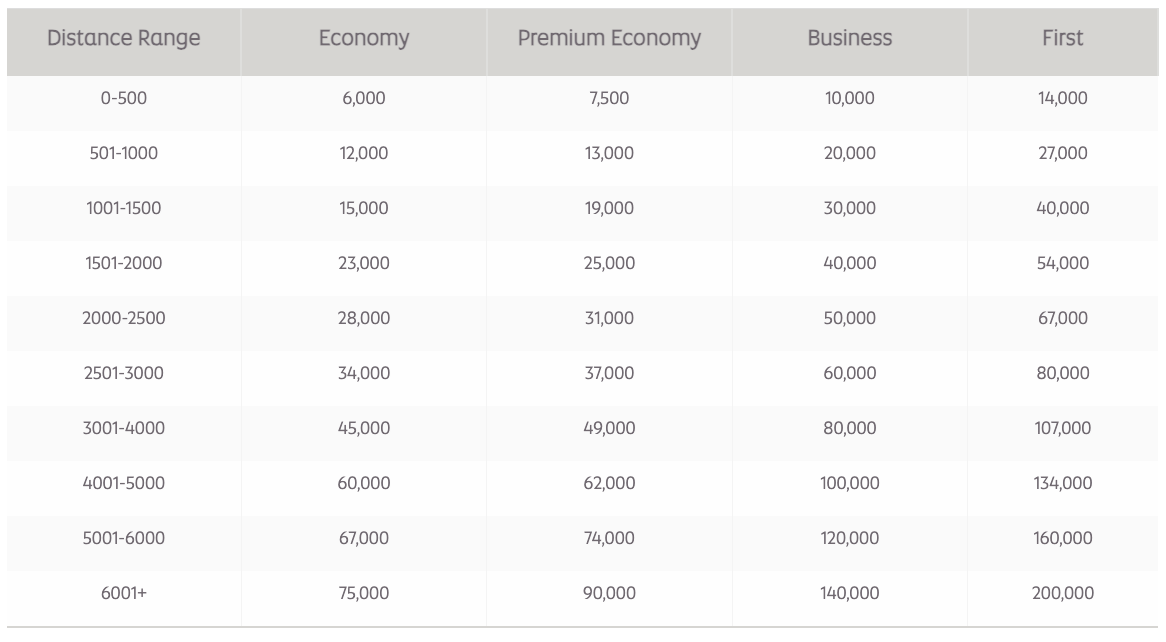This screenshot has height=642, width=1166.
Task: Select the 501-1000 distance range row
Action: click(124, 154)
